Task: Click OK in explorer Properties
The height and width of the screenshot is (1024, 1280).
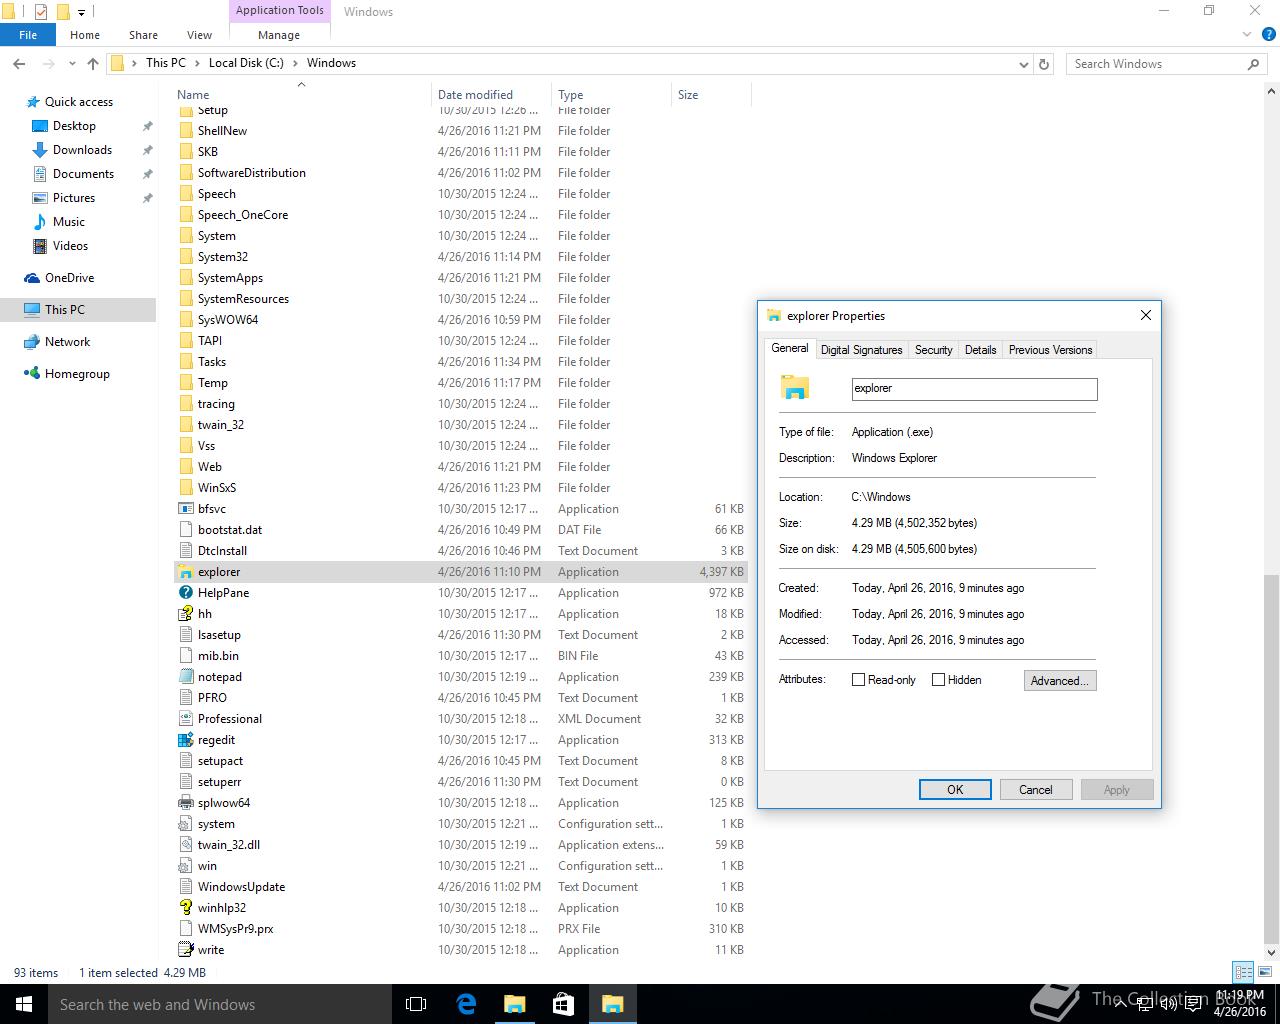Action: click(955, 790)
